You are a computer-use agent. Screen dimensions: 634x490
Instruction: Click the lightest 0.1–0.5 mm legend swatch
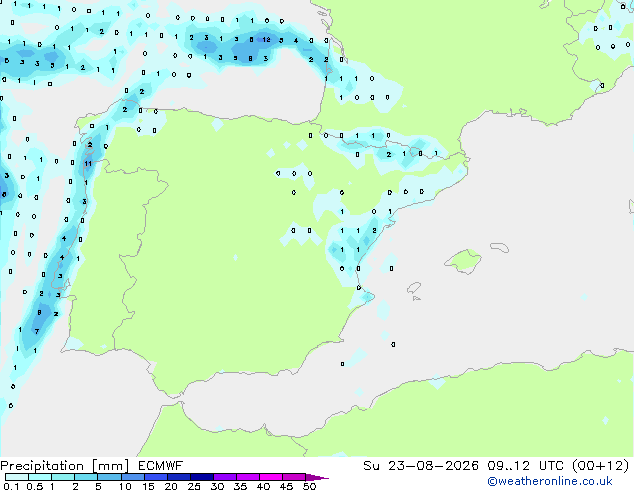pyautogui.click(x=17, y=477)
